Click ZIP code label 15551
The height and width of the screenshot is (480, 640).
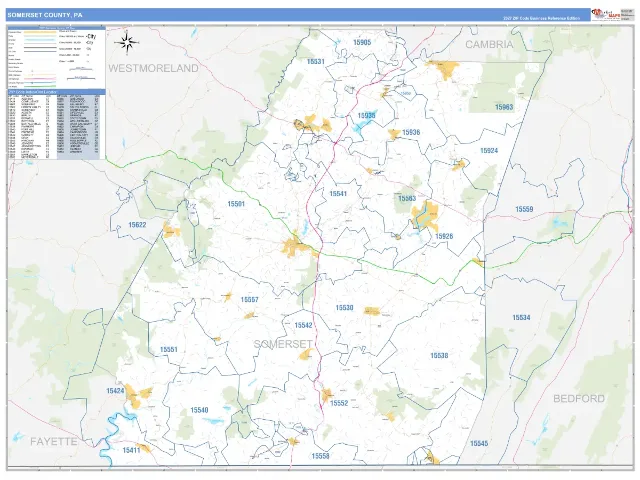(x=169, y=350)
